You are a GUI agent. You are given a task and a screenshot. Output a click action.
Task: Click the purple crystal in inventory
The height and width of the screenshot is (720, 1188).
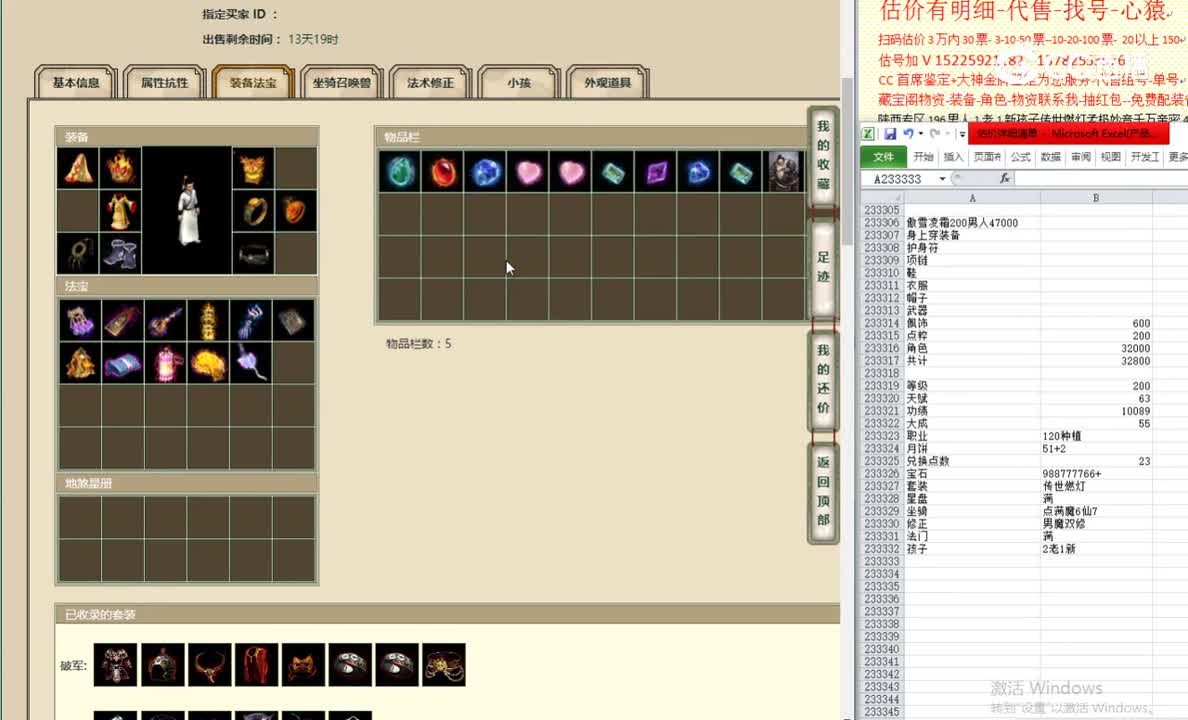click(x=656, y=171)
